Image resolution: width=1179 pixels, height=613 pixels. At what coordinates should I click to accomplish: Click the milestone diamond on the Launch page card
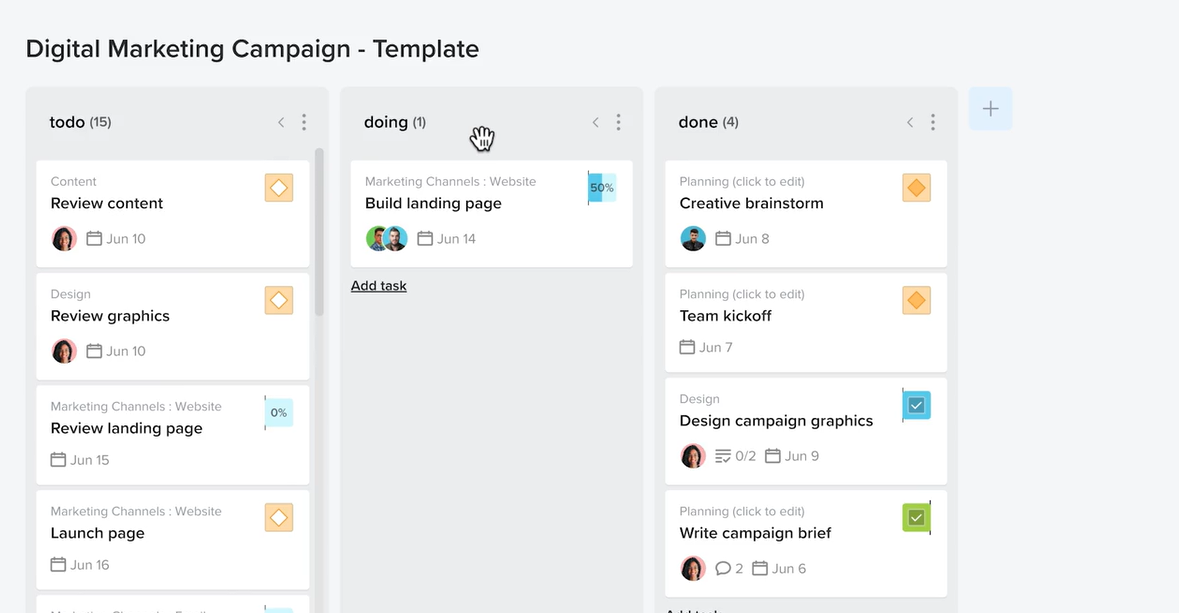[x=279, y=517]
